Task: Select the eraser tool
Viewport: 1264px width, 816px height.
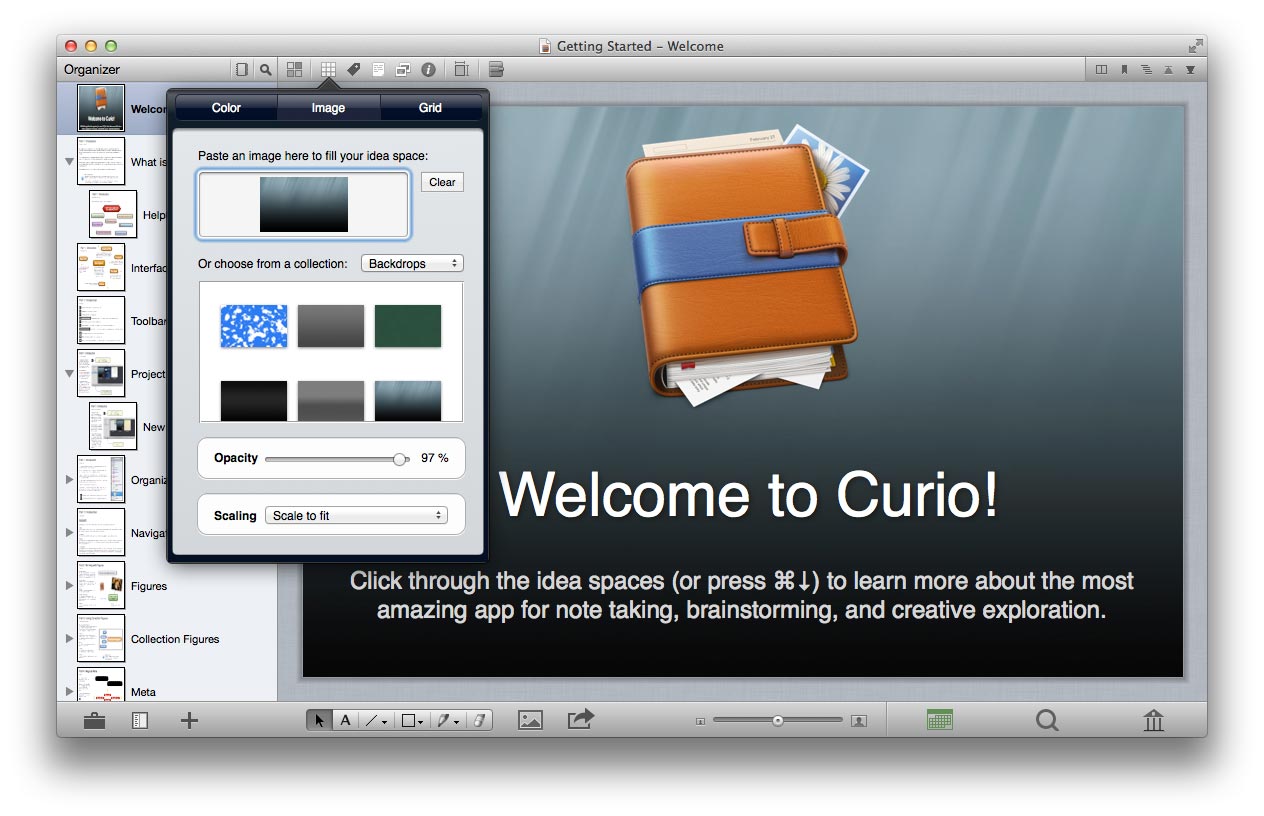Action: [x=479, y=720]
